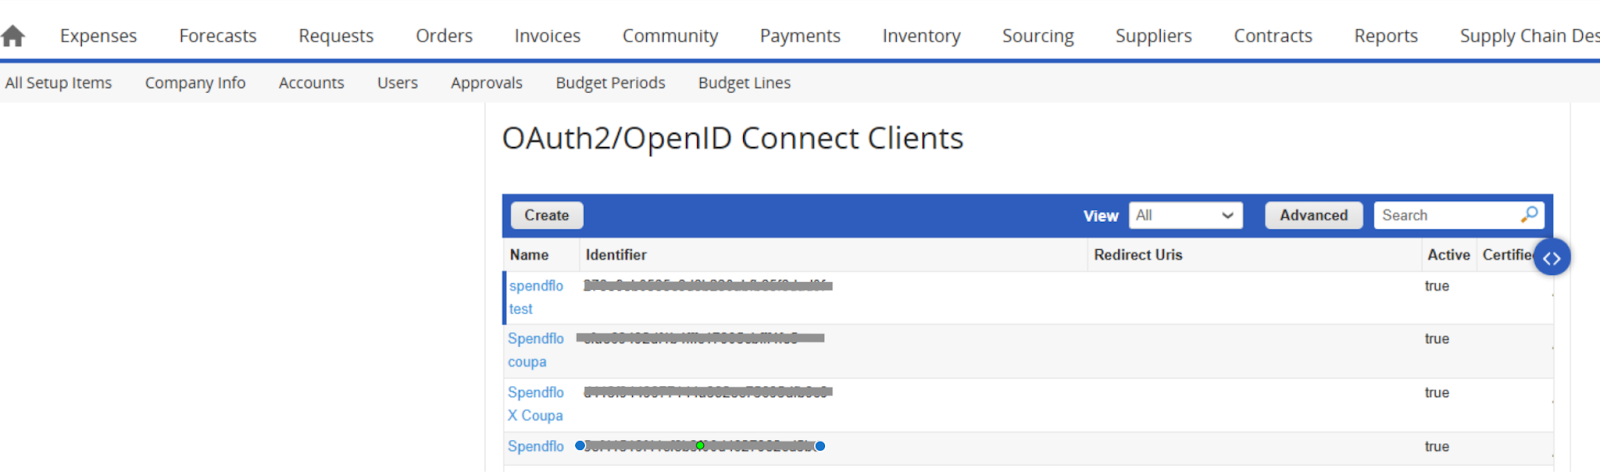Viewport: 1600px width, 472px height.
Task: Open the Sourcing menu
Action: pos(1038,36)
